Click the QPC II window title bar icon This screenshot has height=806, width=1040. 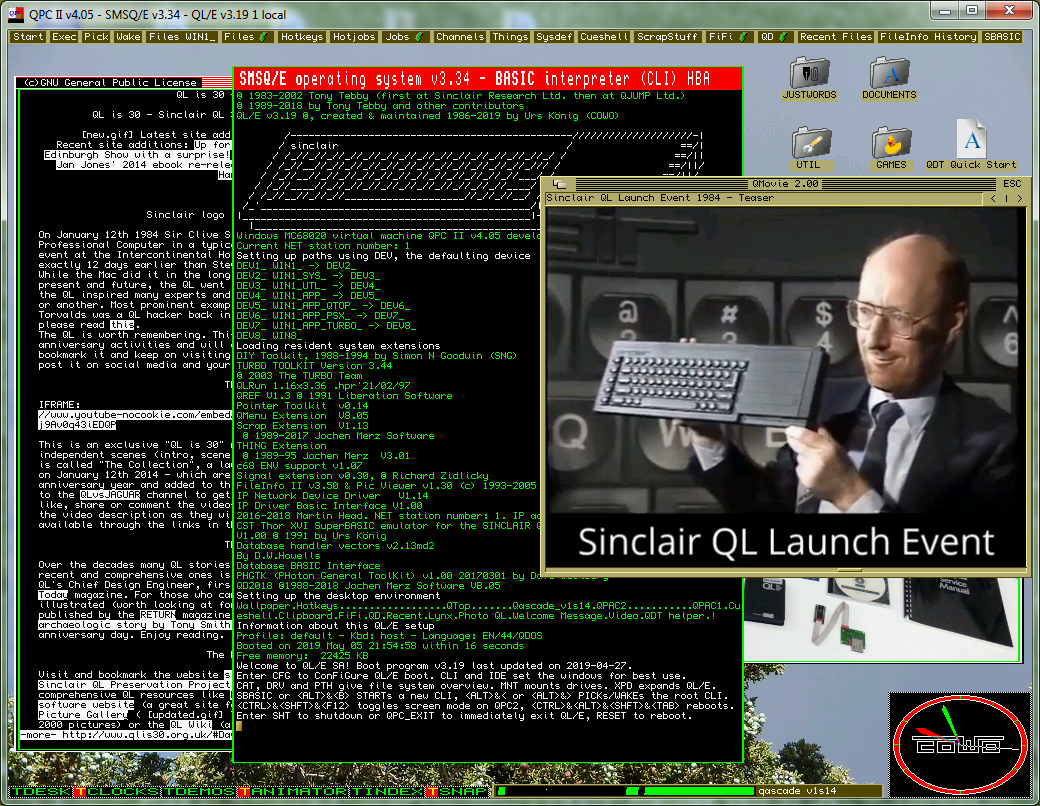16,14
